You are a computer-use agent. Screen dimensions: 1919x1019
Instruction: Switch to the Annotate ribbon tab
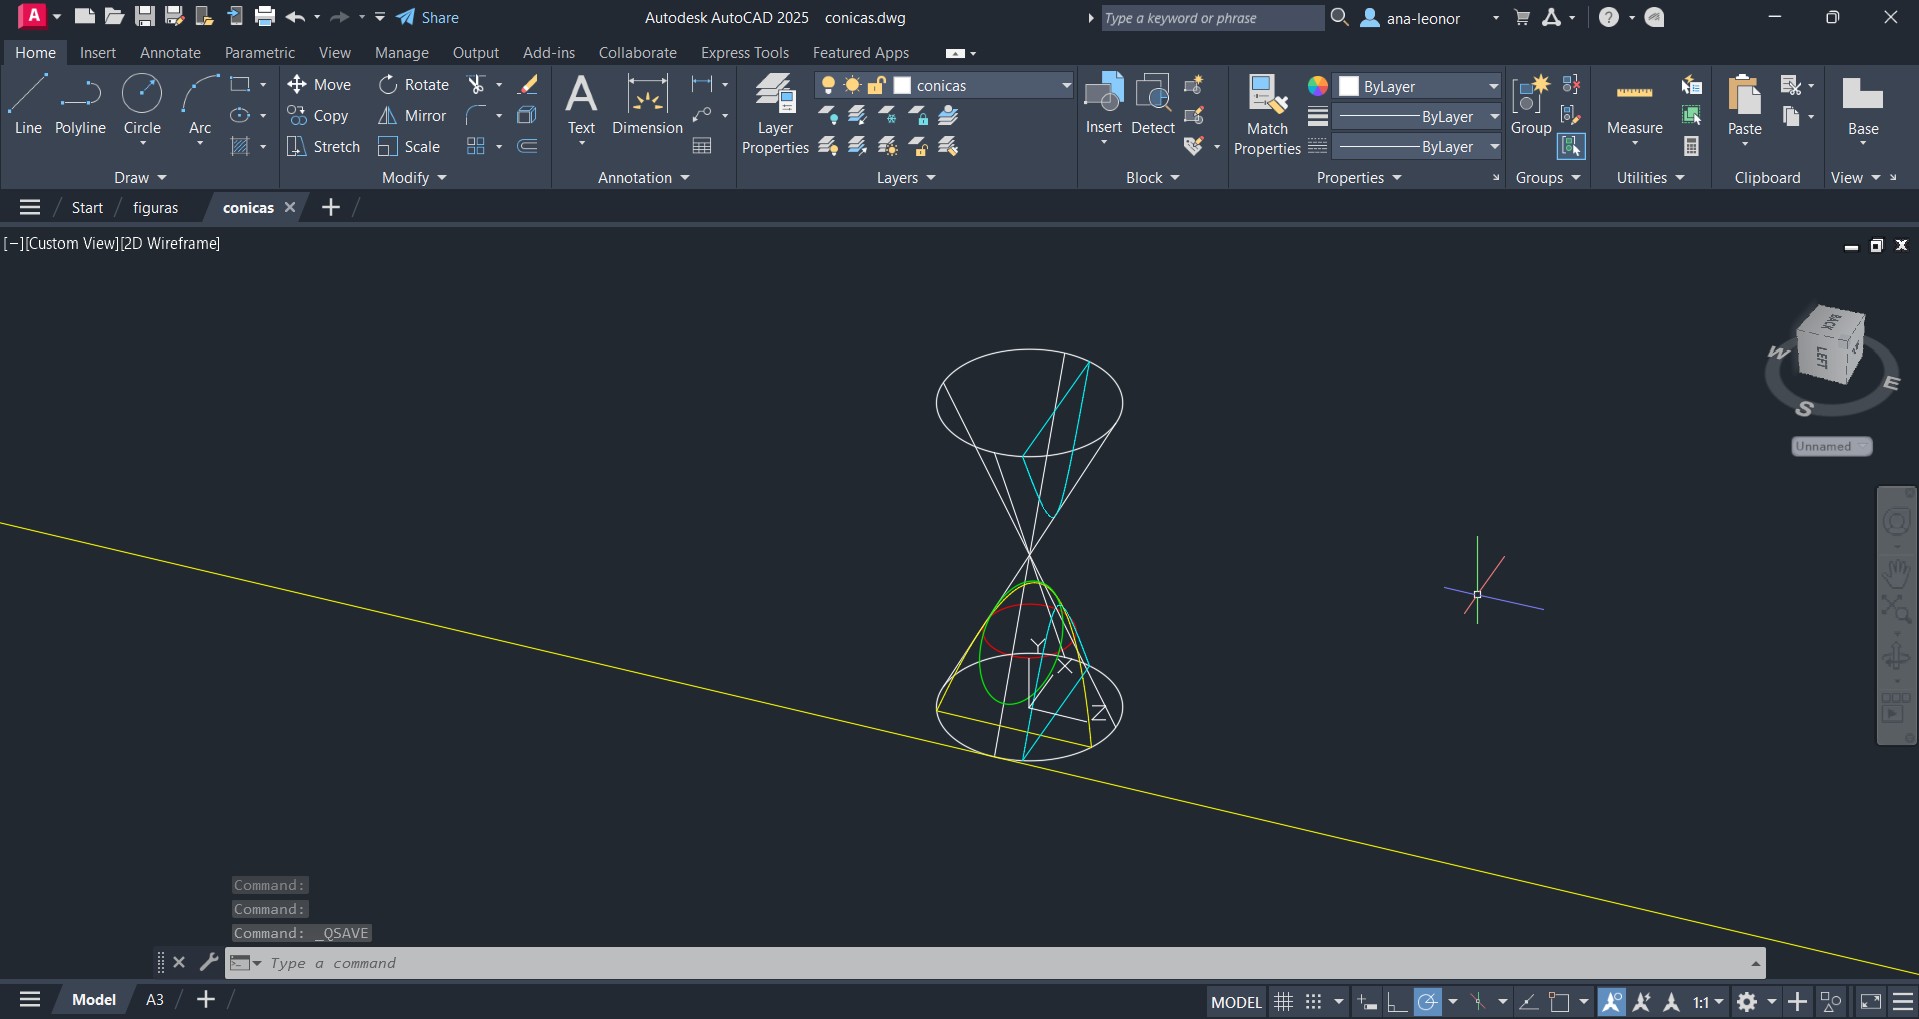tap(170, 53)
